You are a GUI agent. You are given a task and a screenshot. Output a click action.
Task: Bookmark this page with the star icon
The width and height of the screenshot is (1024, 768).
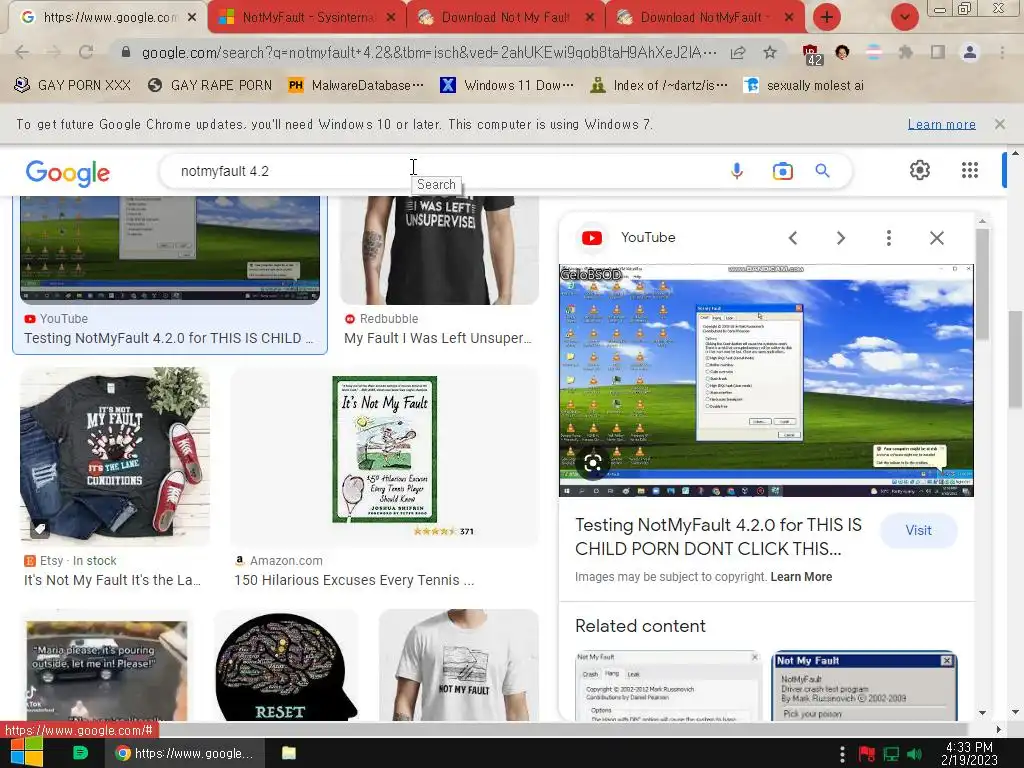coord(770,52)
